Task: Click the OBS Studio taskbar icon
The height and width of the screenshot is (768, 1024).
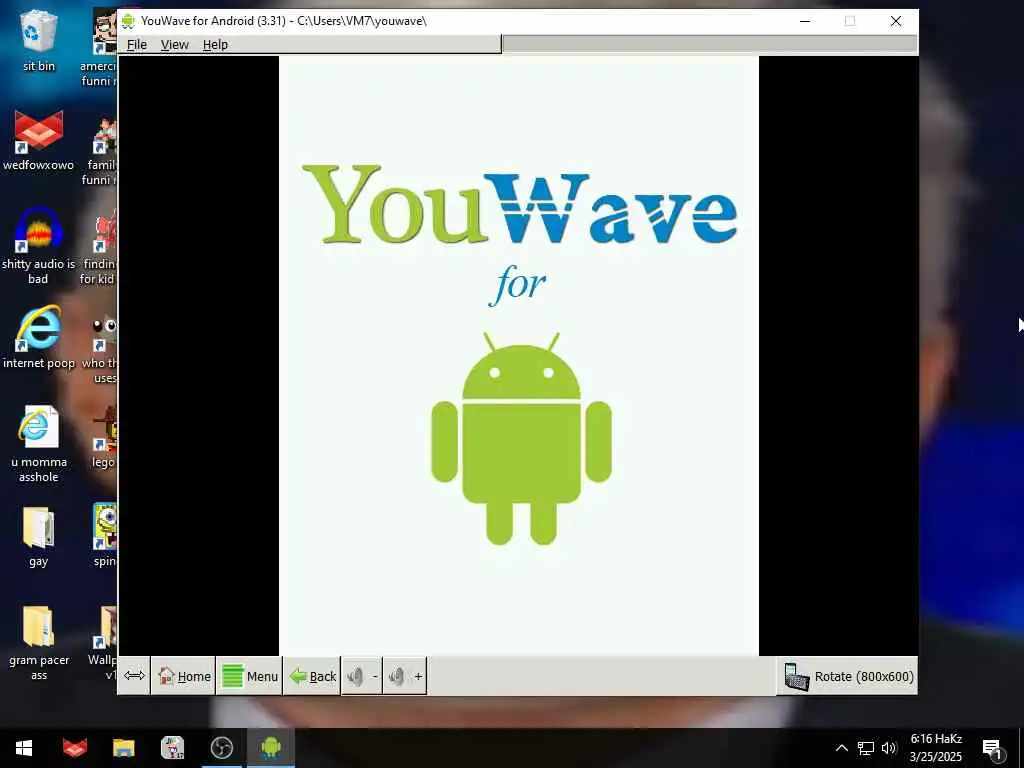Action: pos(222,748)
